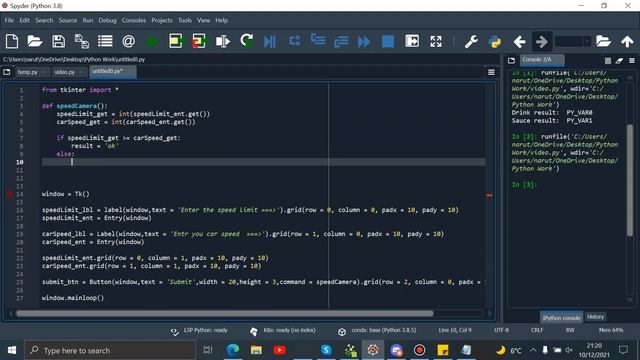Open Microsoft Edge from taskbar
The image size is (640, 360).
[233, 350]
